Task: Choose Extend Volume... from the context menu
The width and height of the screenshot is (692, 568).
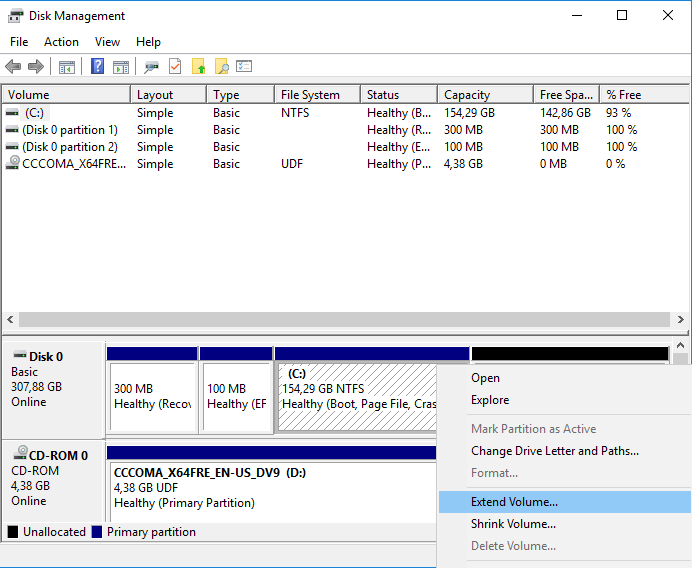Action: click(x=514, y=502)
